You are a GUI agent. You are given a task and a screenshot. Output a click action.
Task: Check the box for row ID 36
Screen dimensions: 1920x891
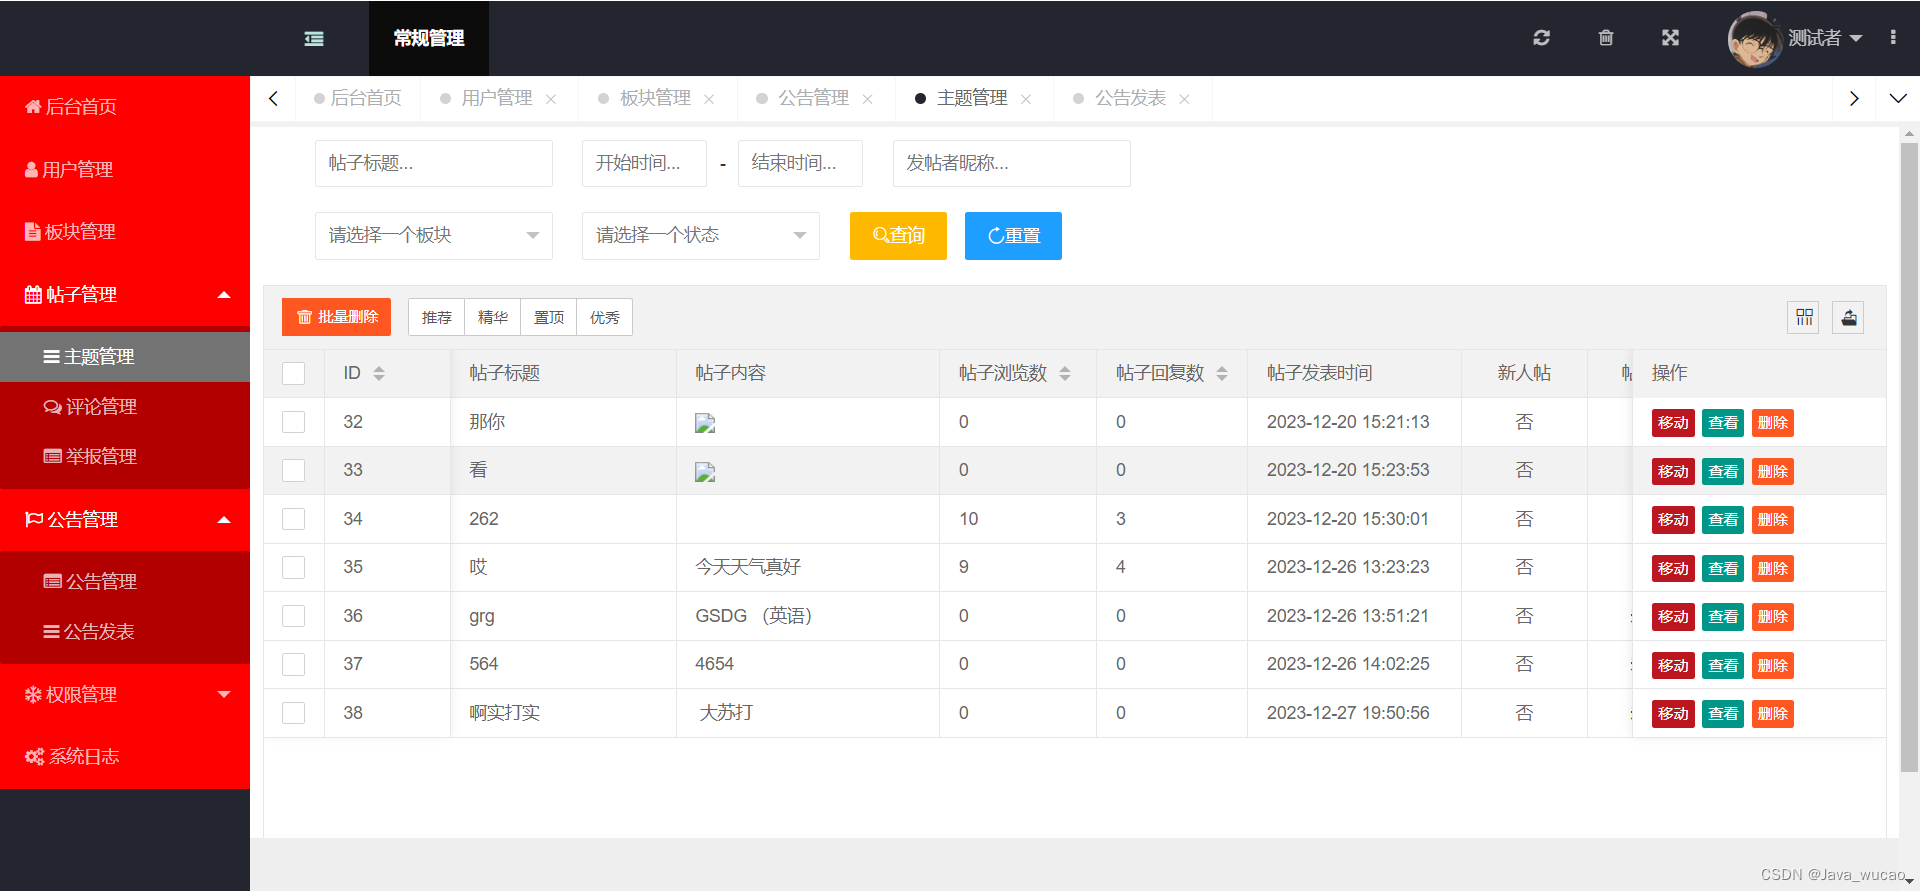point(293,616)
